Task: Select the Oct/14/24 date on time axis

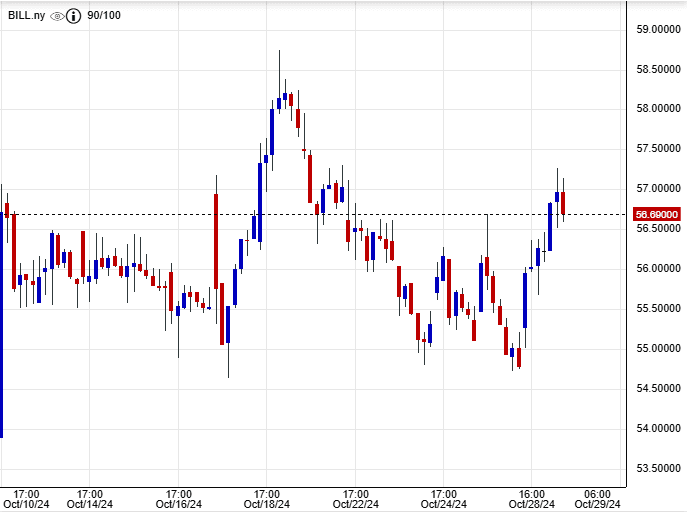Action: 88,504
